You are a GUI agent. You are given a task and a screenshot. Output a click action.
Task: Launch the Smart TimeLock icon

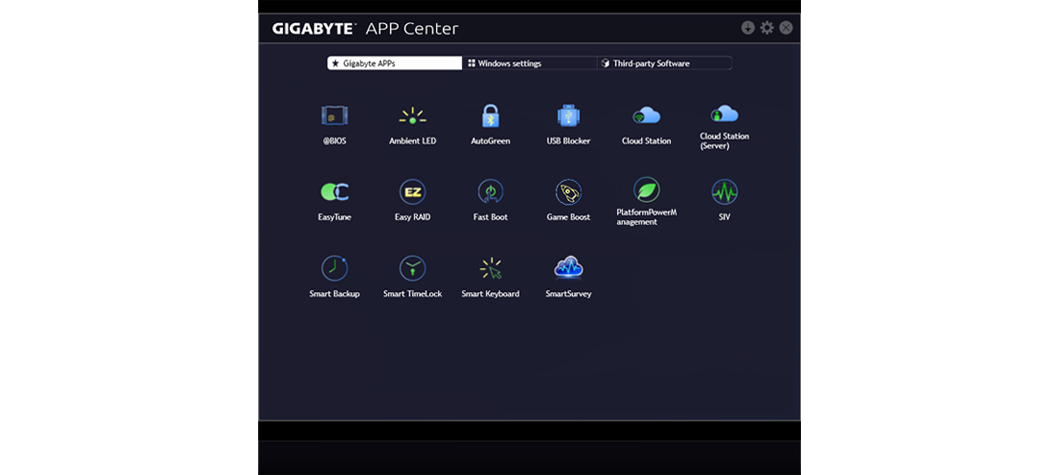(x=412, y=268)
